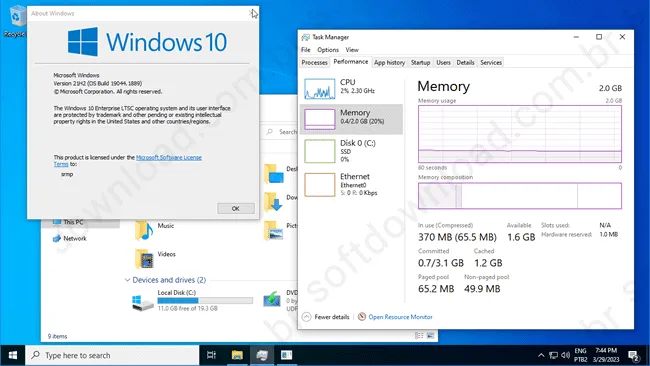Open Task Manager File menu
This screenshot has height=366, width=650.
click(x=306, y=50)
